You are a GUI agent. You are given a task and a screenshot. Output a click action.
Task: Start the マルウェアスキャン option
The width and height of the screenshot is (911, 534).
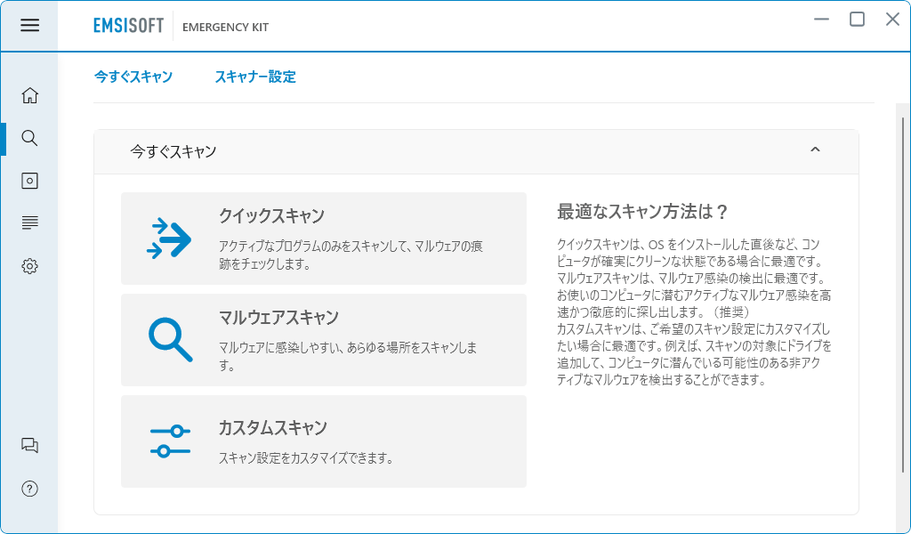(x=324, y=340)
